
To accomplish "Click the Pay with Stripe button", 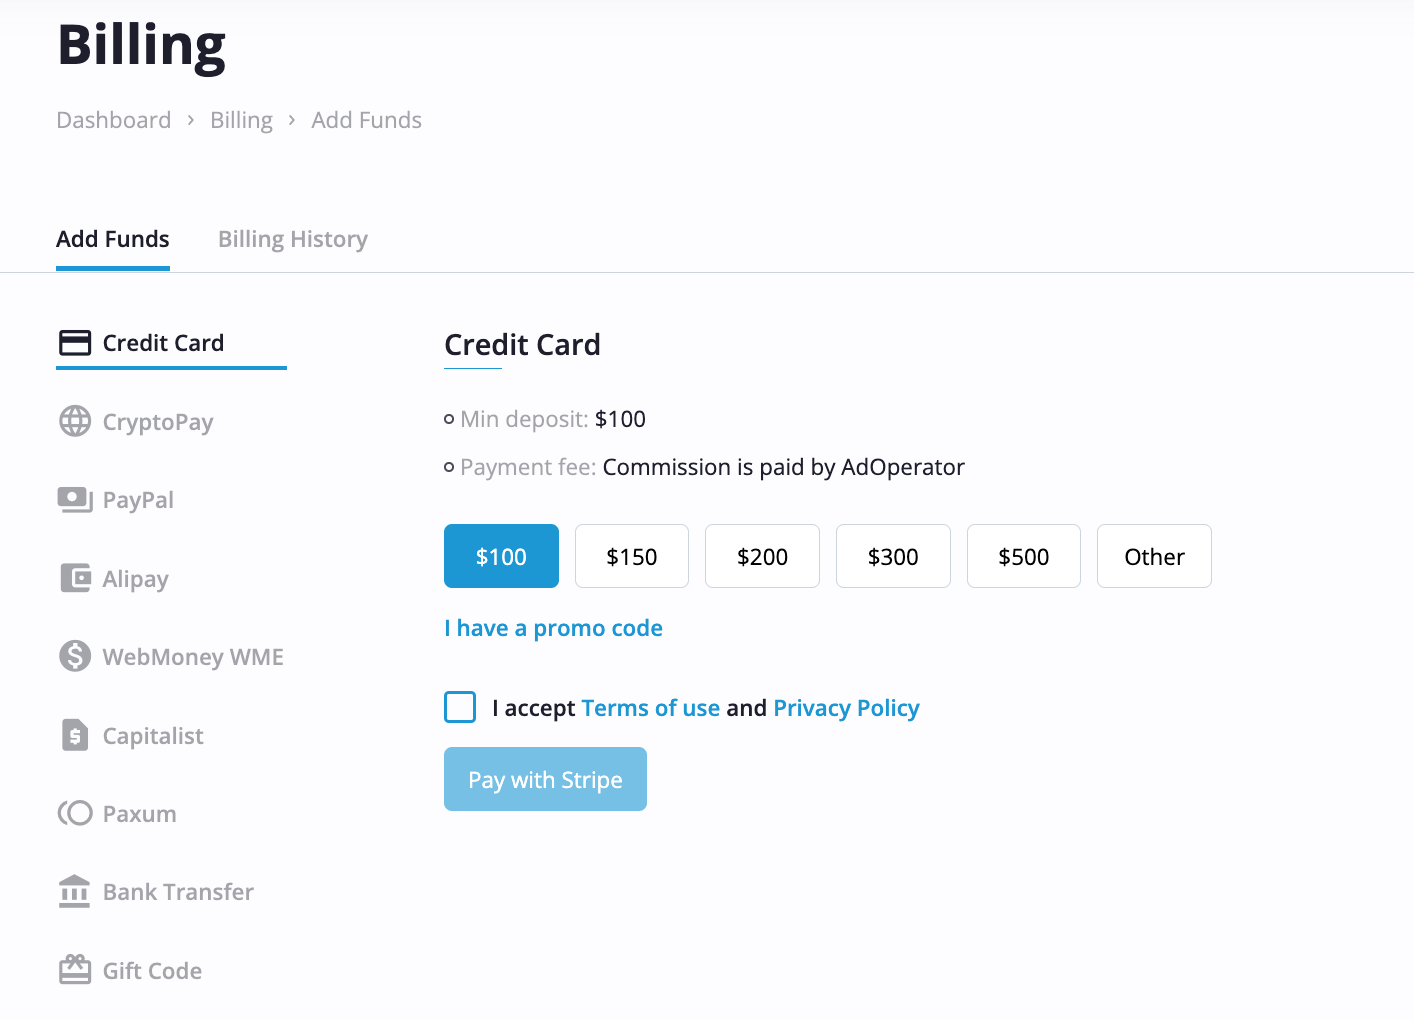I will tap(545, 779).
